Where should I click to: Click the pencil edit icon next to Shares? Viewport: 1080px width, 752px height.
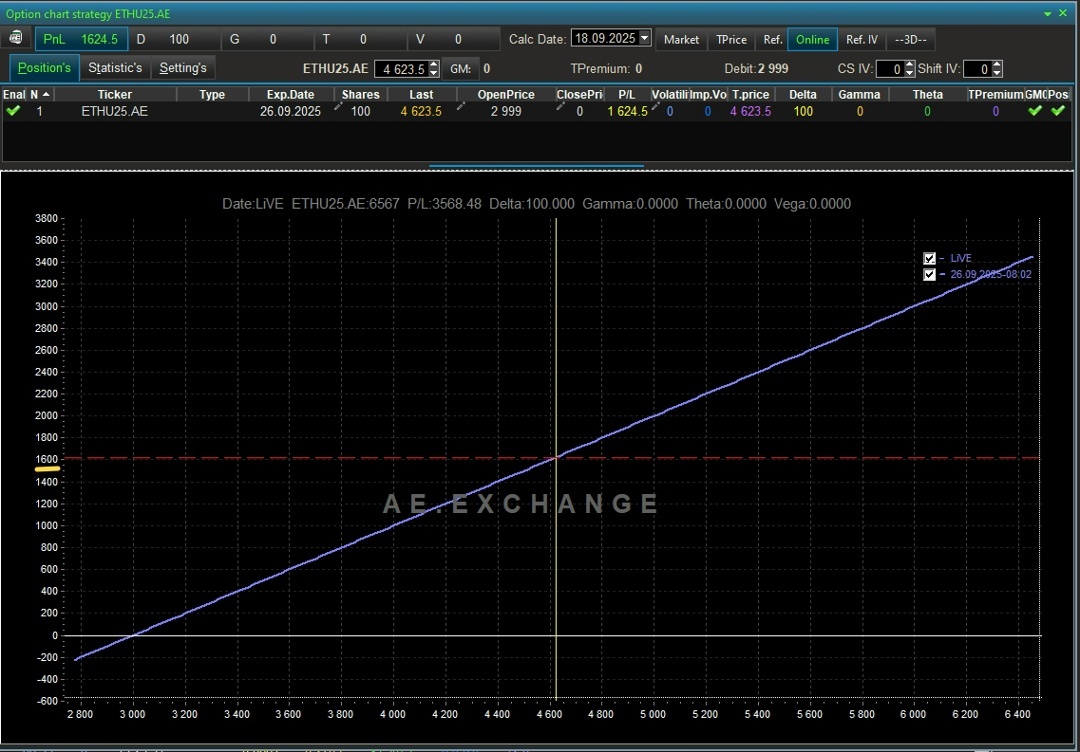(338, 107)
